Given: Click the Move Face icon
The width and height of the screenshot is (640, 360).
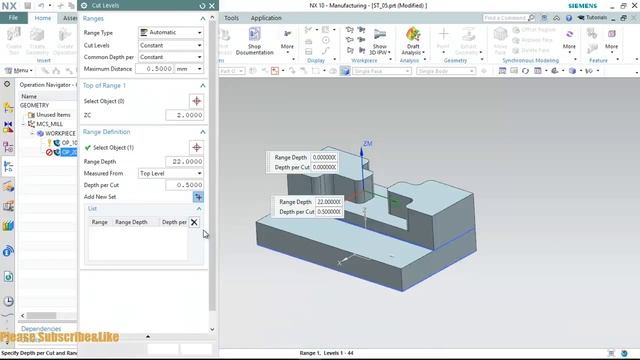Looking at the screenshot, I should tap(500, 41).
